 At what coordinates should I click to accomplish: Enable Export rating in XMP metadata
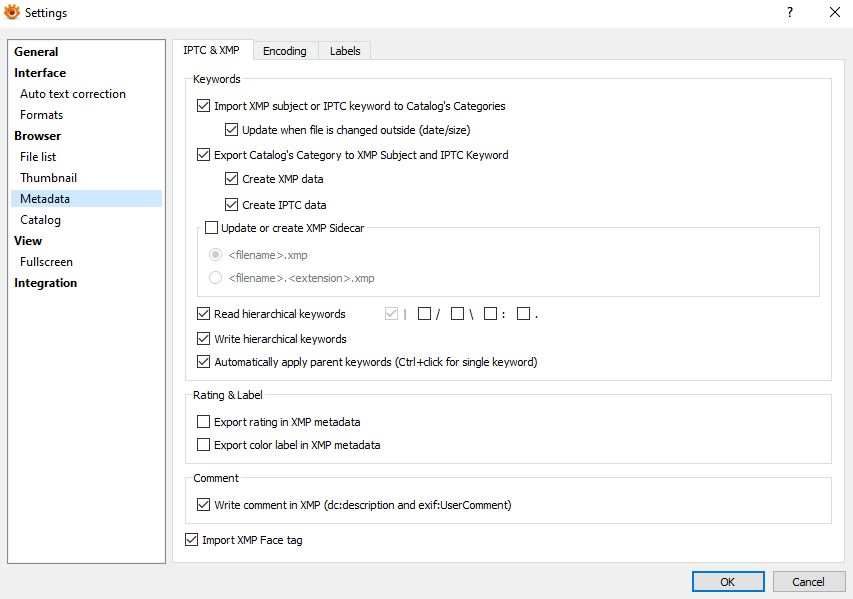[205, 422]
